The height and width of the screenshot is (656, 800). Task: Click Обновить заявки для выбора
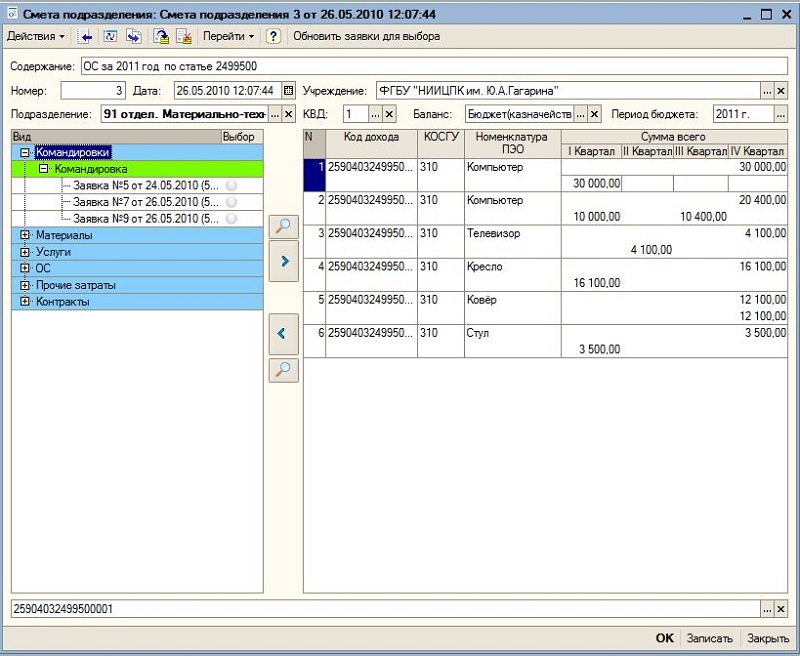(x=366, y=36)
